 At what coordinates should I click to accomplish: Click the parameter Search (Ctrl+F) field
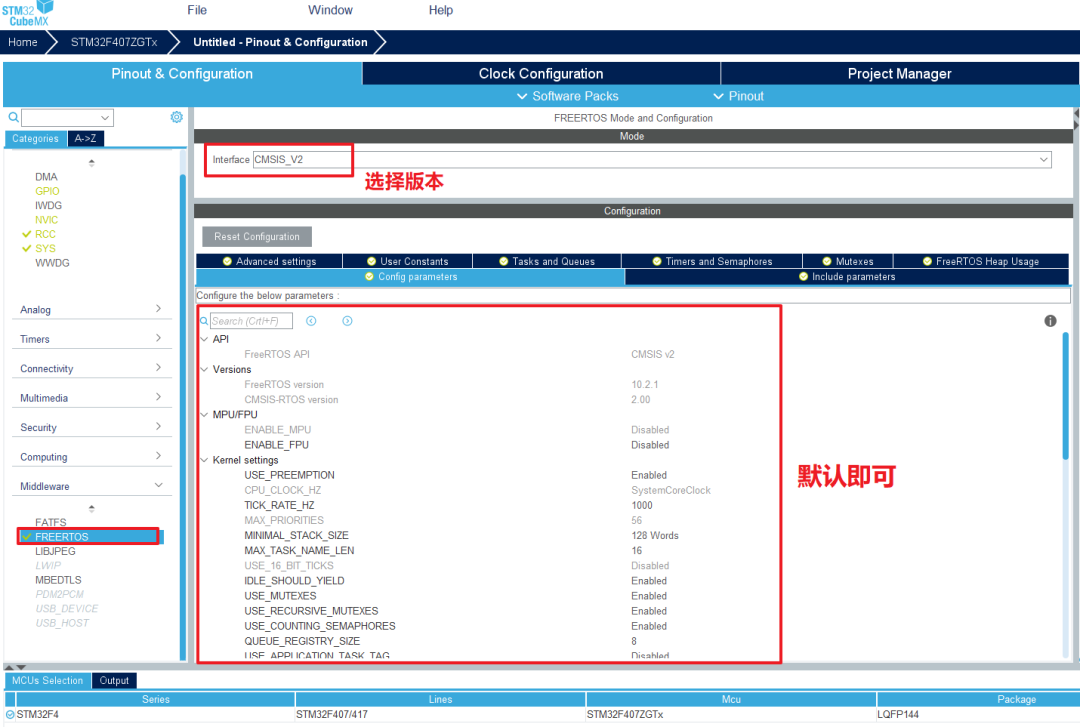[x=251, y=321]
